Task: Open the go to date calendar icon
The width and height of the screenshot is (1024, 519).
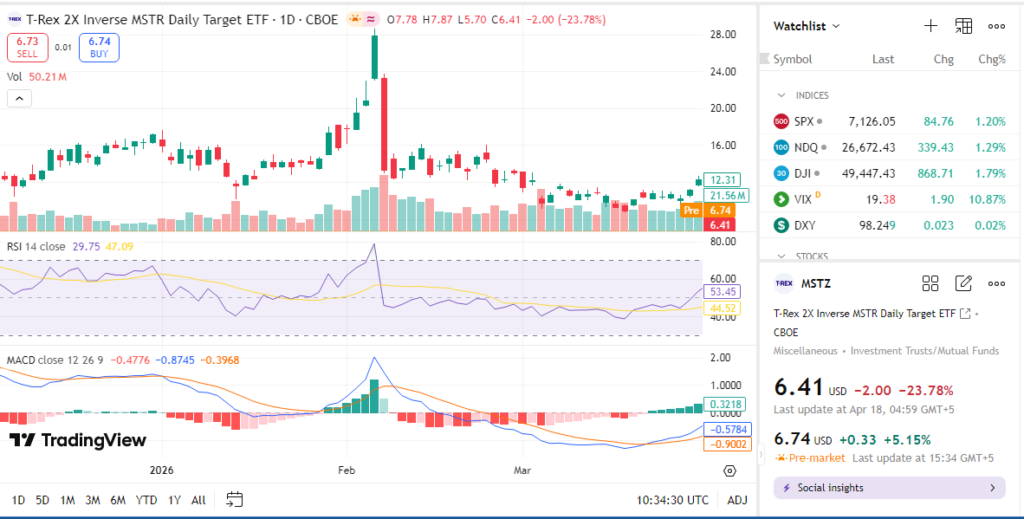Action: point(235,499)
